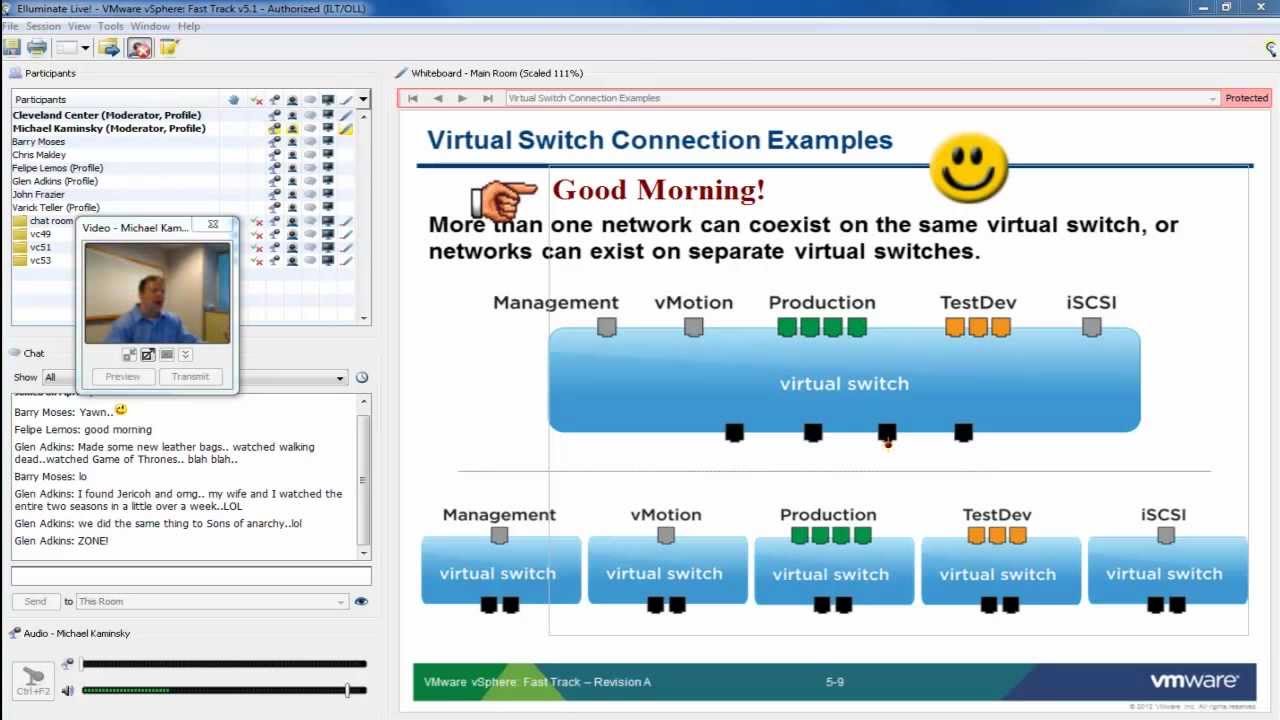The image size is (1280, 720).
Task: Click the chat permission column header
Action: (310, 100)
